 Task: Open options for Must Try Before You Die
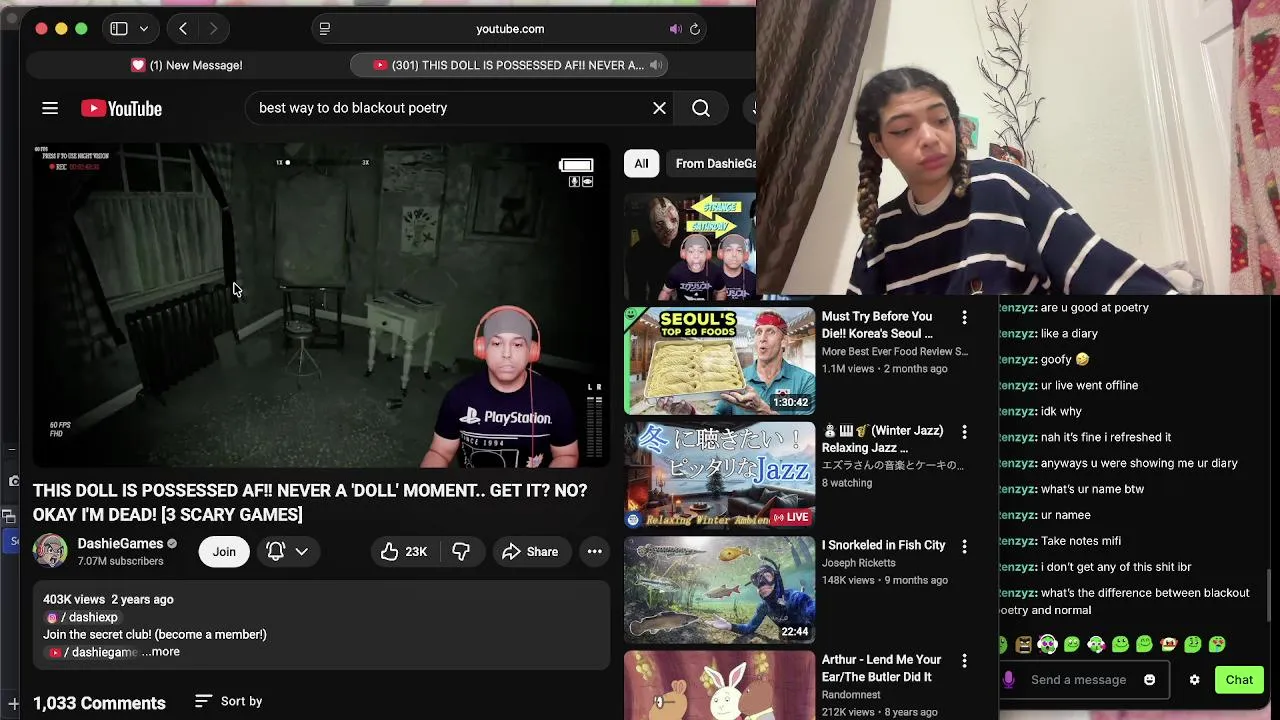pos(964,317)
